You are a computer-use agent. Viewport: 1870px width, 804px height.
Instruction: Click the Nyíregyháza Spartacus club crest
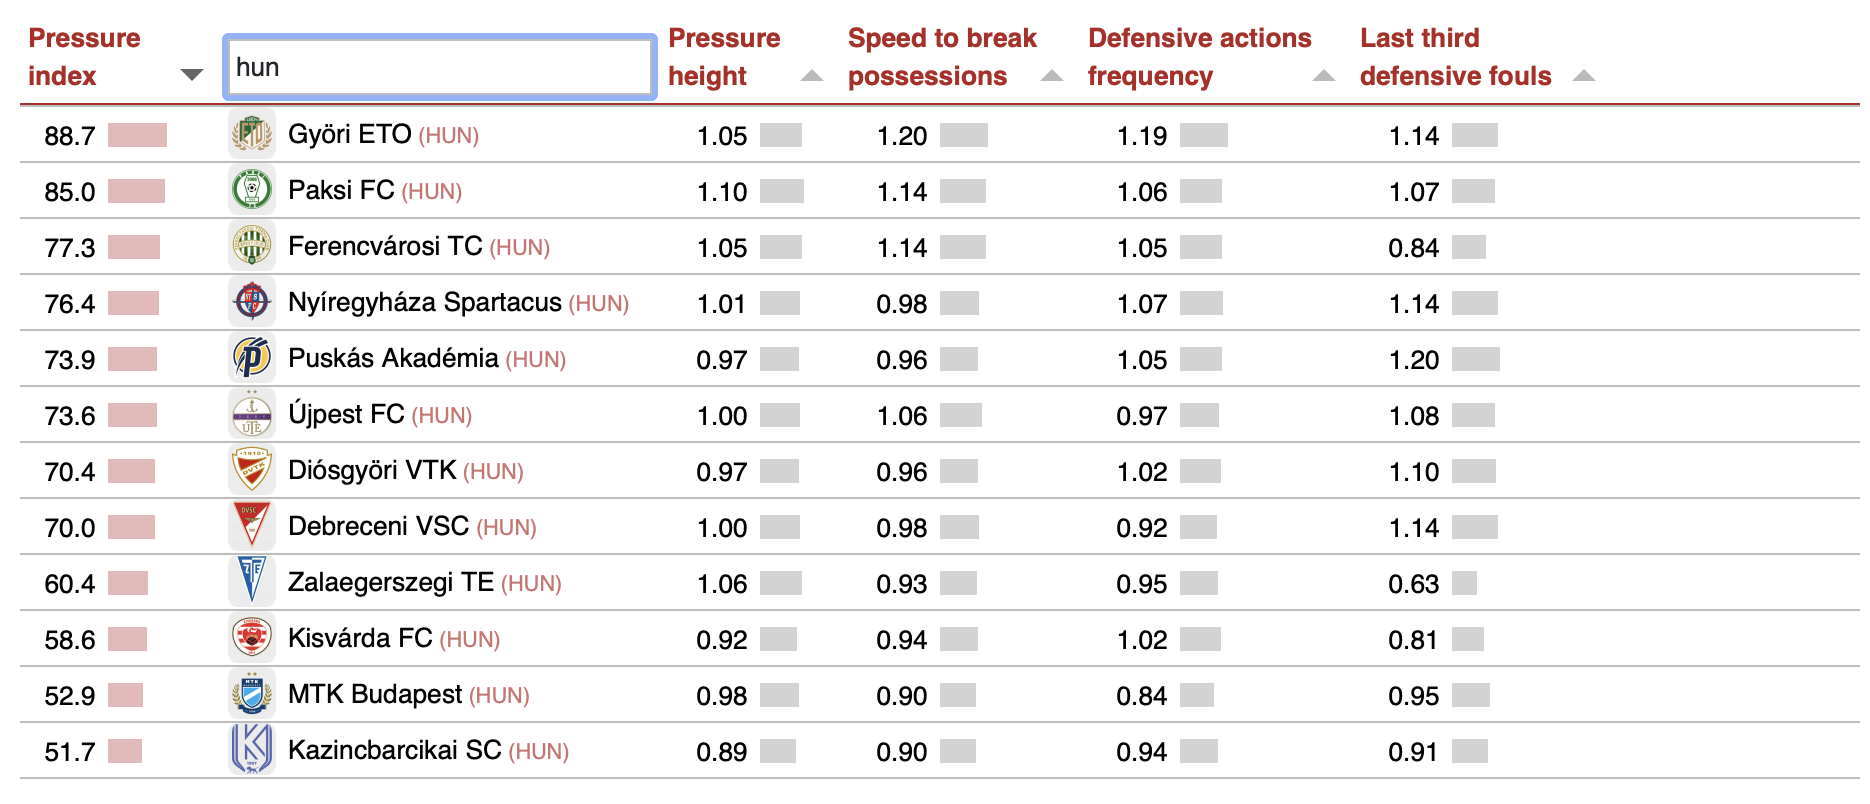click(x=252, y=303)
